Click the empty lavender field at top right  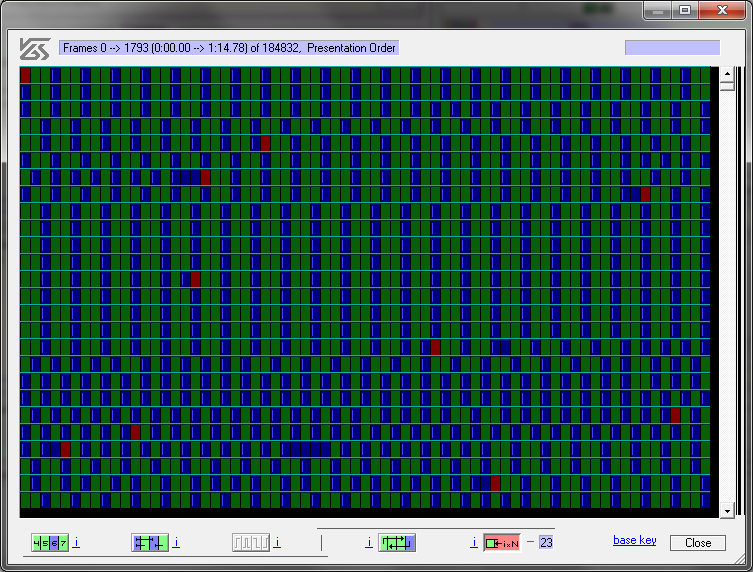[x=672, y=48]
